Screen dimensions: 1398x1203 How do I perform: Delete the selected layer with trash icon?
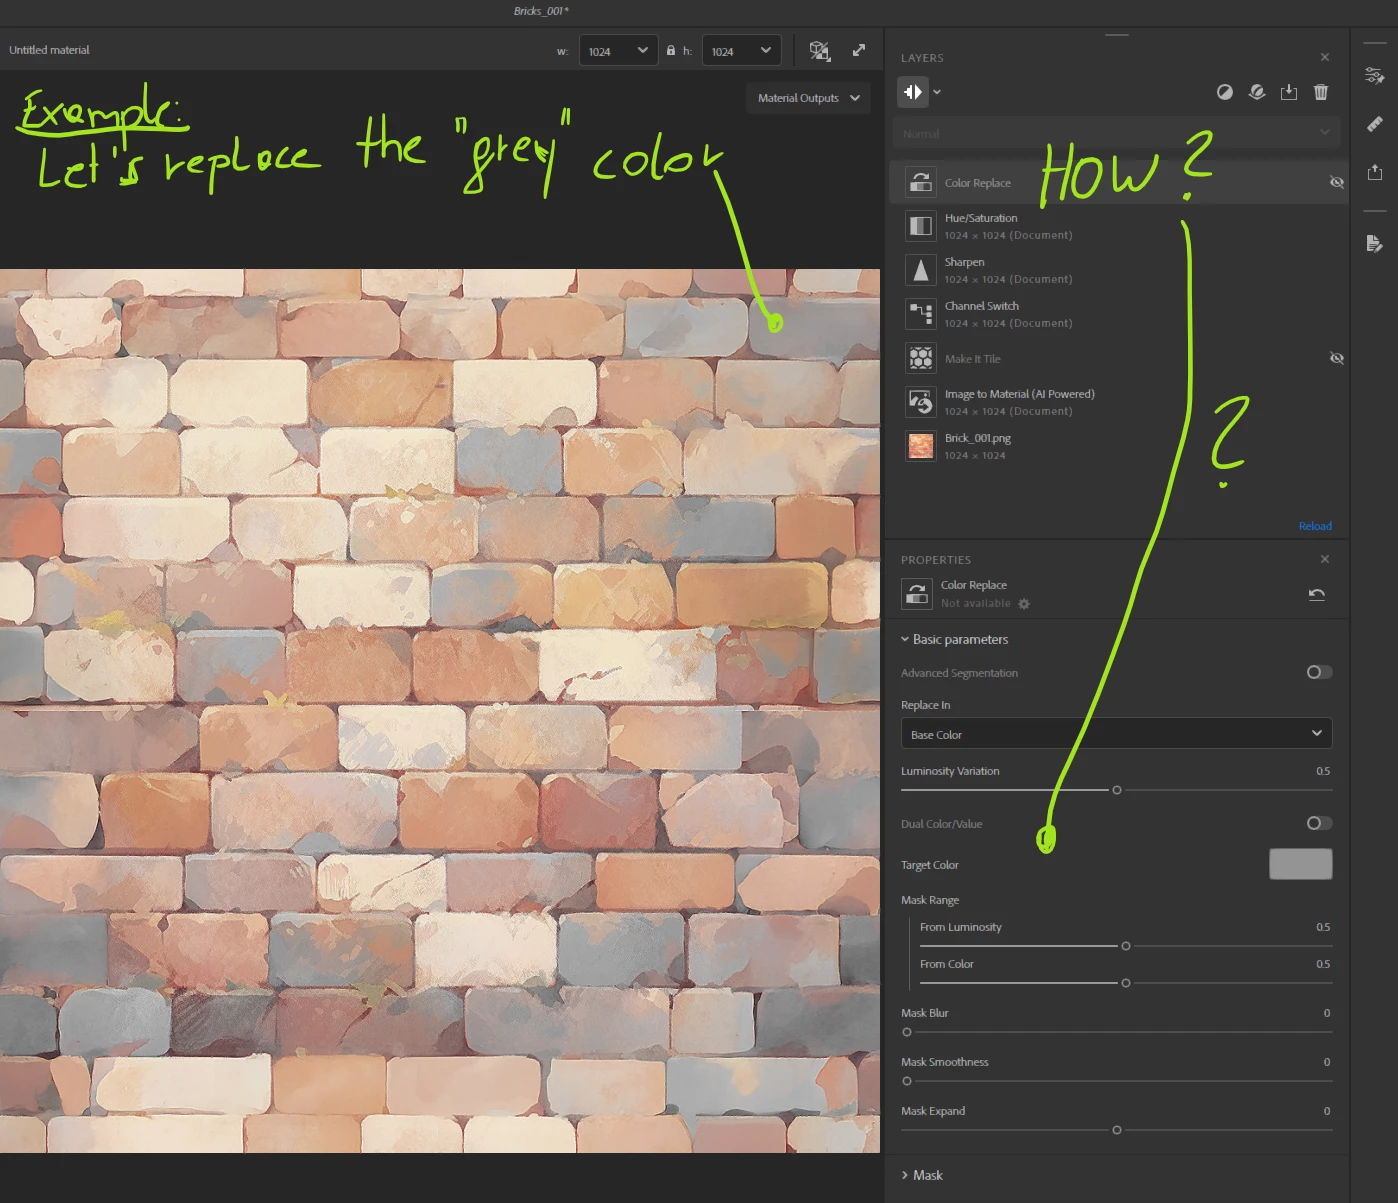click(x=1321, y=92)
